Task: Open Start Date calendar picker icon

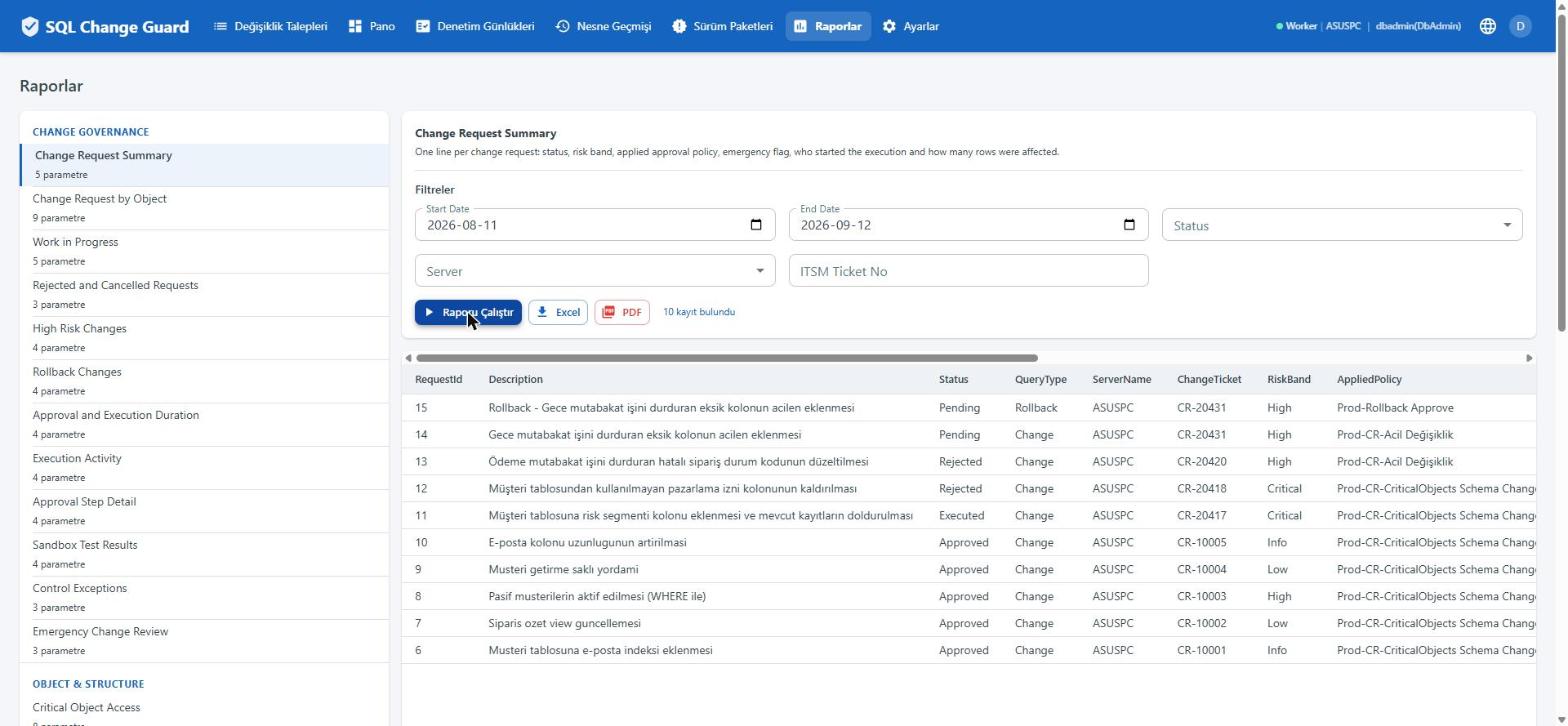Action: [x=756, y=225]
